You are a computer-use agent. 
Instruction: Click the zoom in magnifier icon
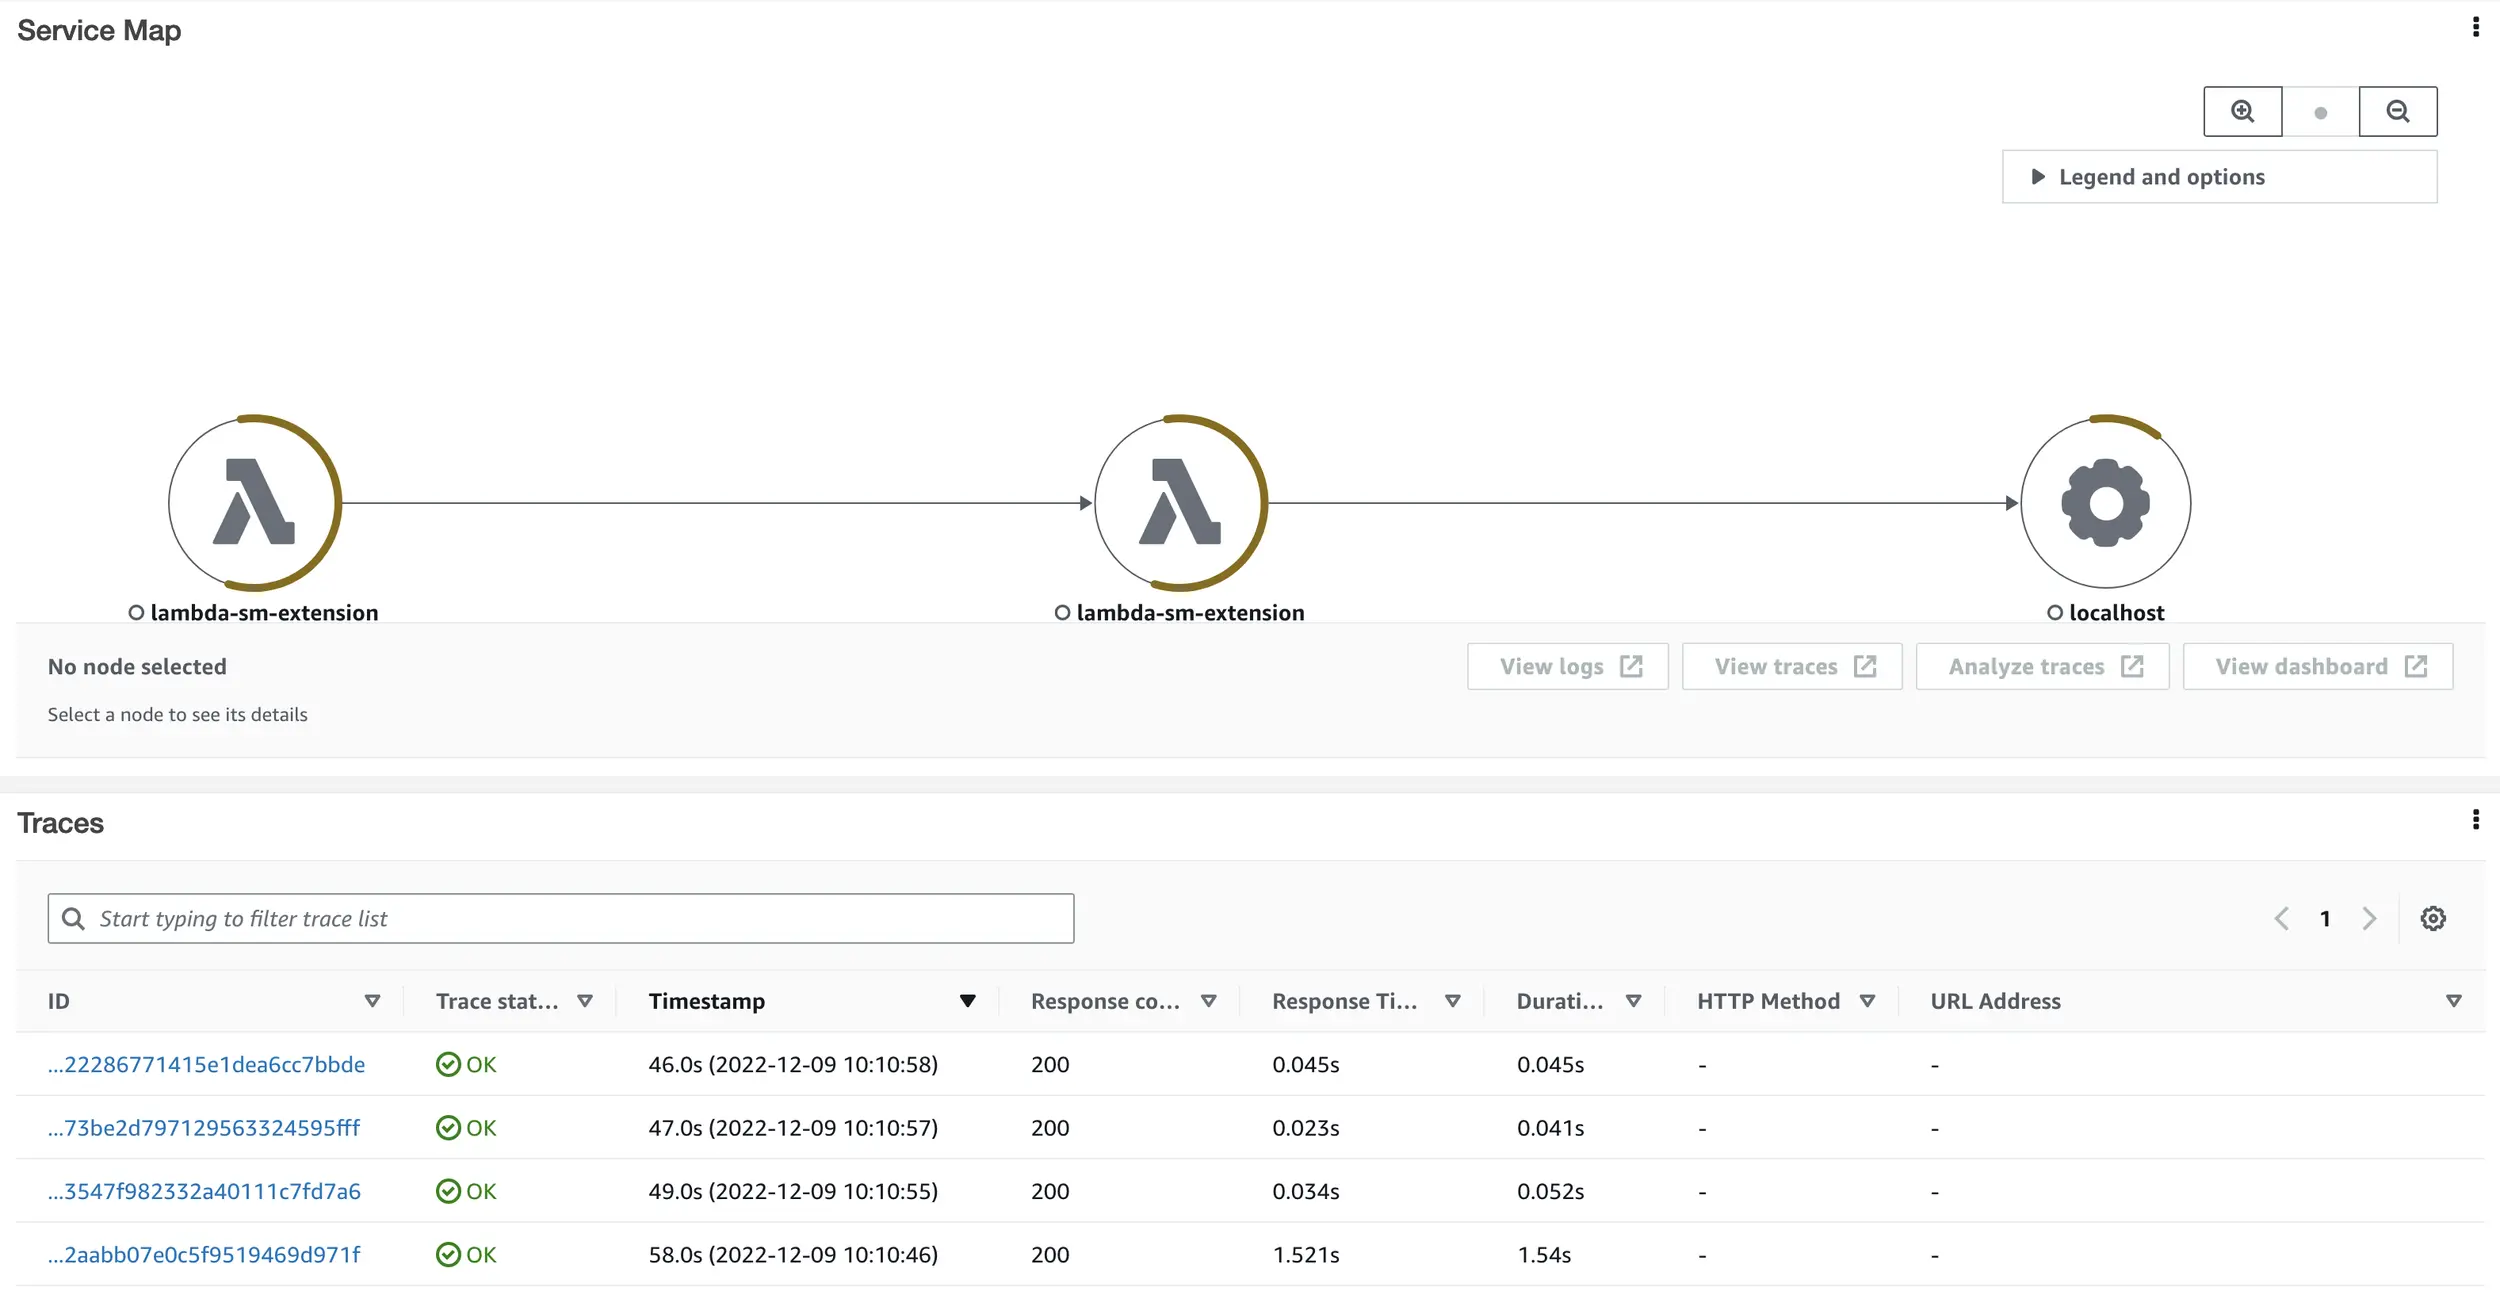[2240, 109]
